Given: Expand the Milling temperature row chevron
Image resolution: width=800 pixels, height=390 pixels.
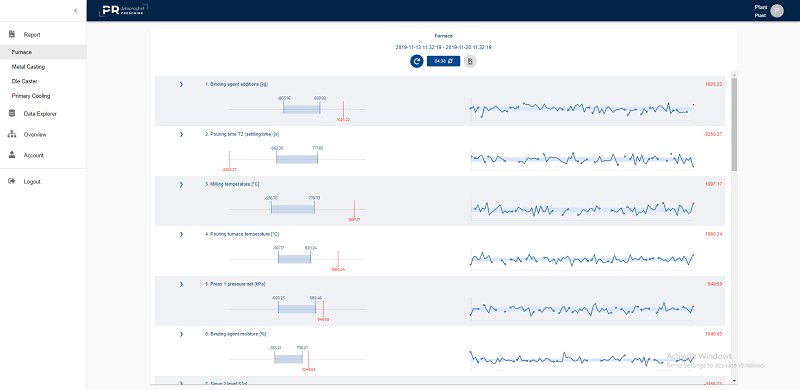Looking at the screenshot, I should [181, 184].
